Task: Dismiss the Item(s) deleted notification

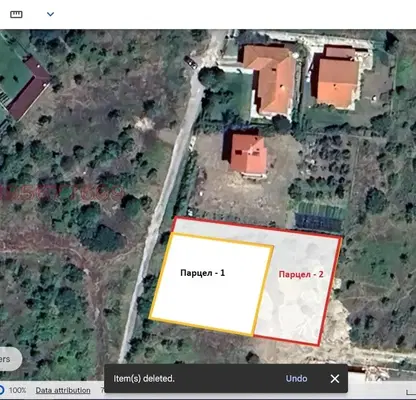Action: (x=335, y=379)
